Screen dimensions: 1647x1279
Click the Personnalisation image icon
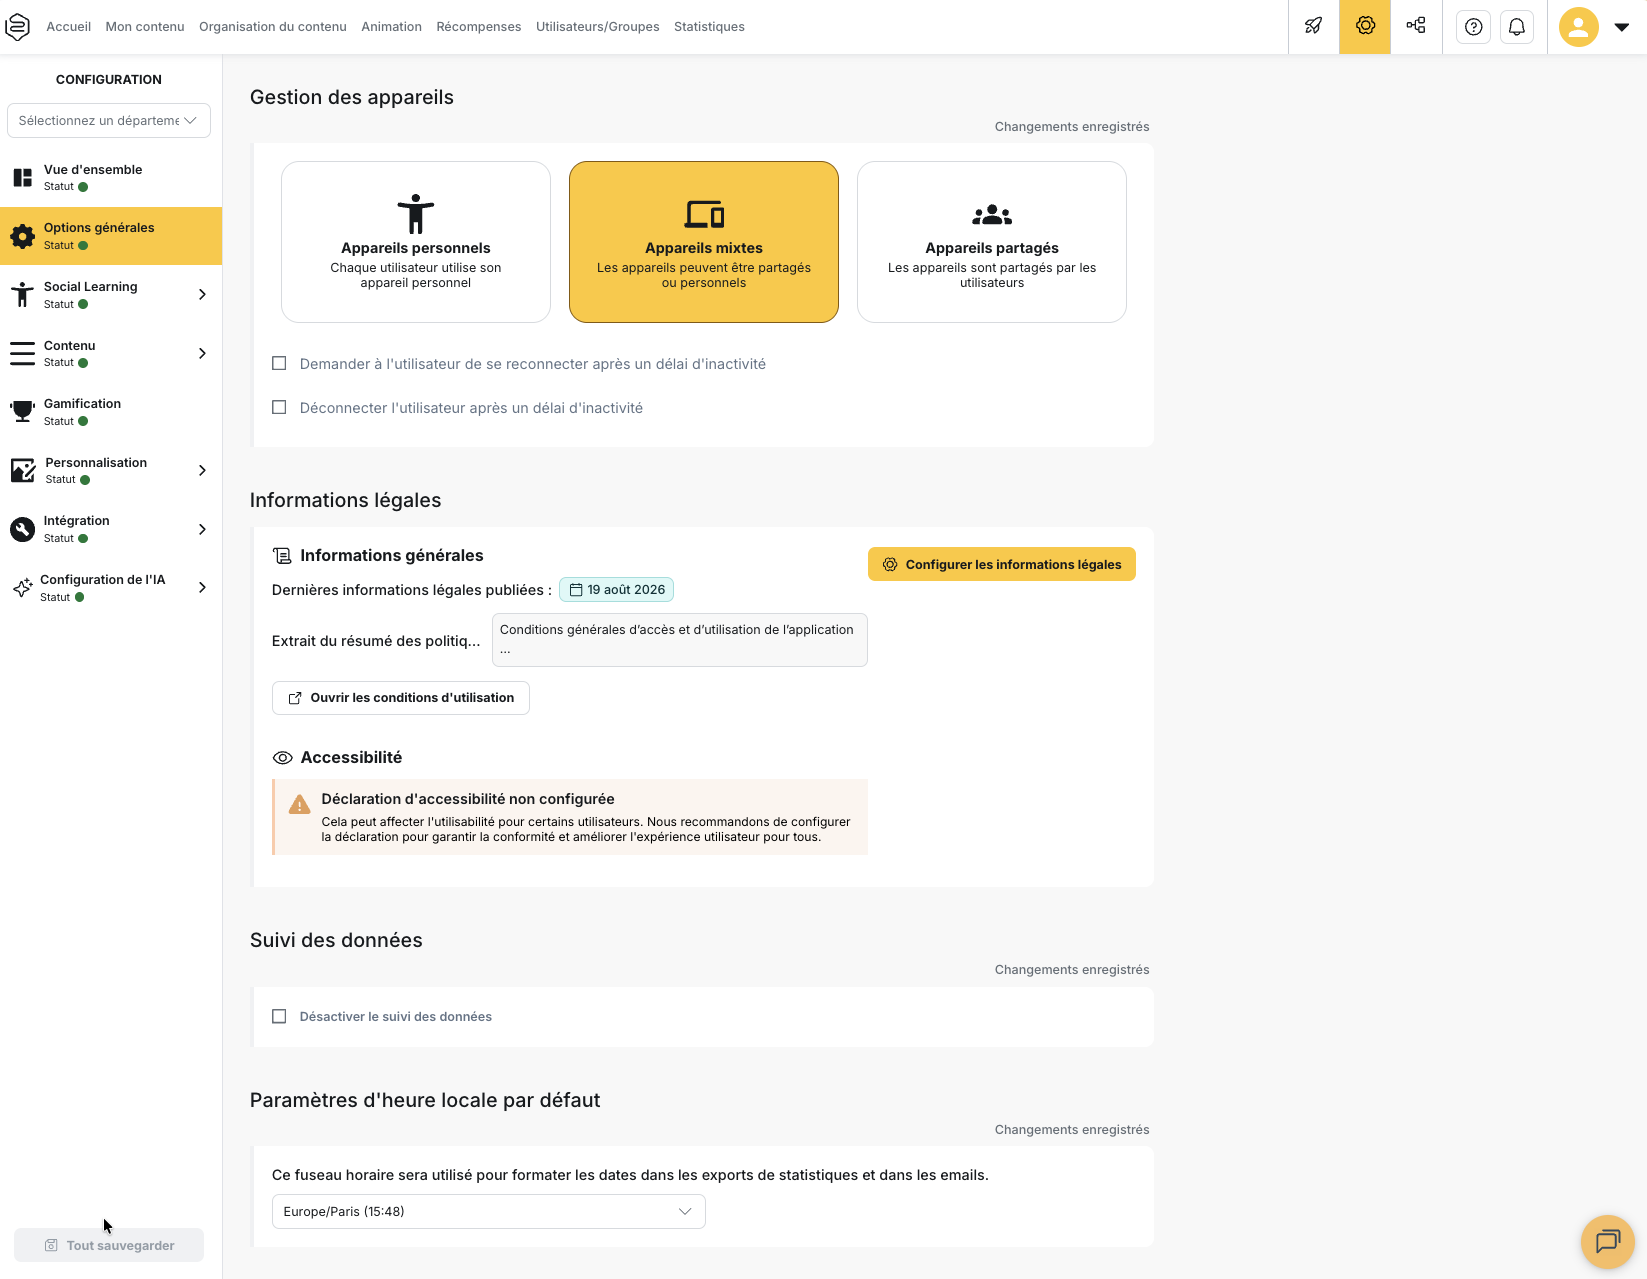(x=23, y=470)
